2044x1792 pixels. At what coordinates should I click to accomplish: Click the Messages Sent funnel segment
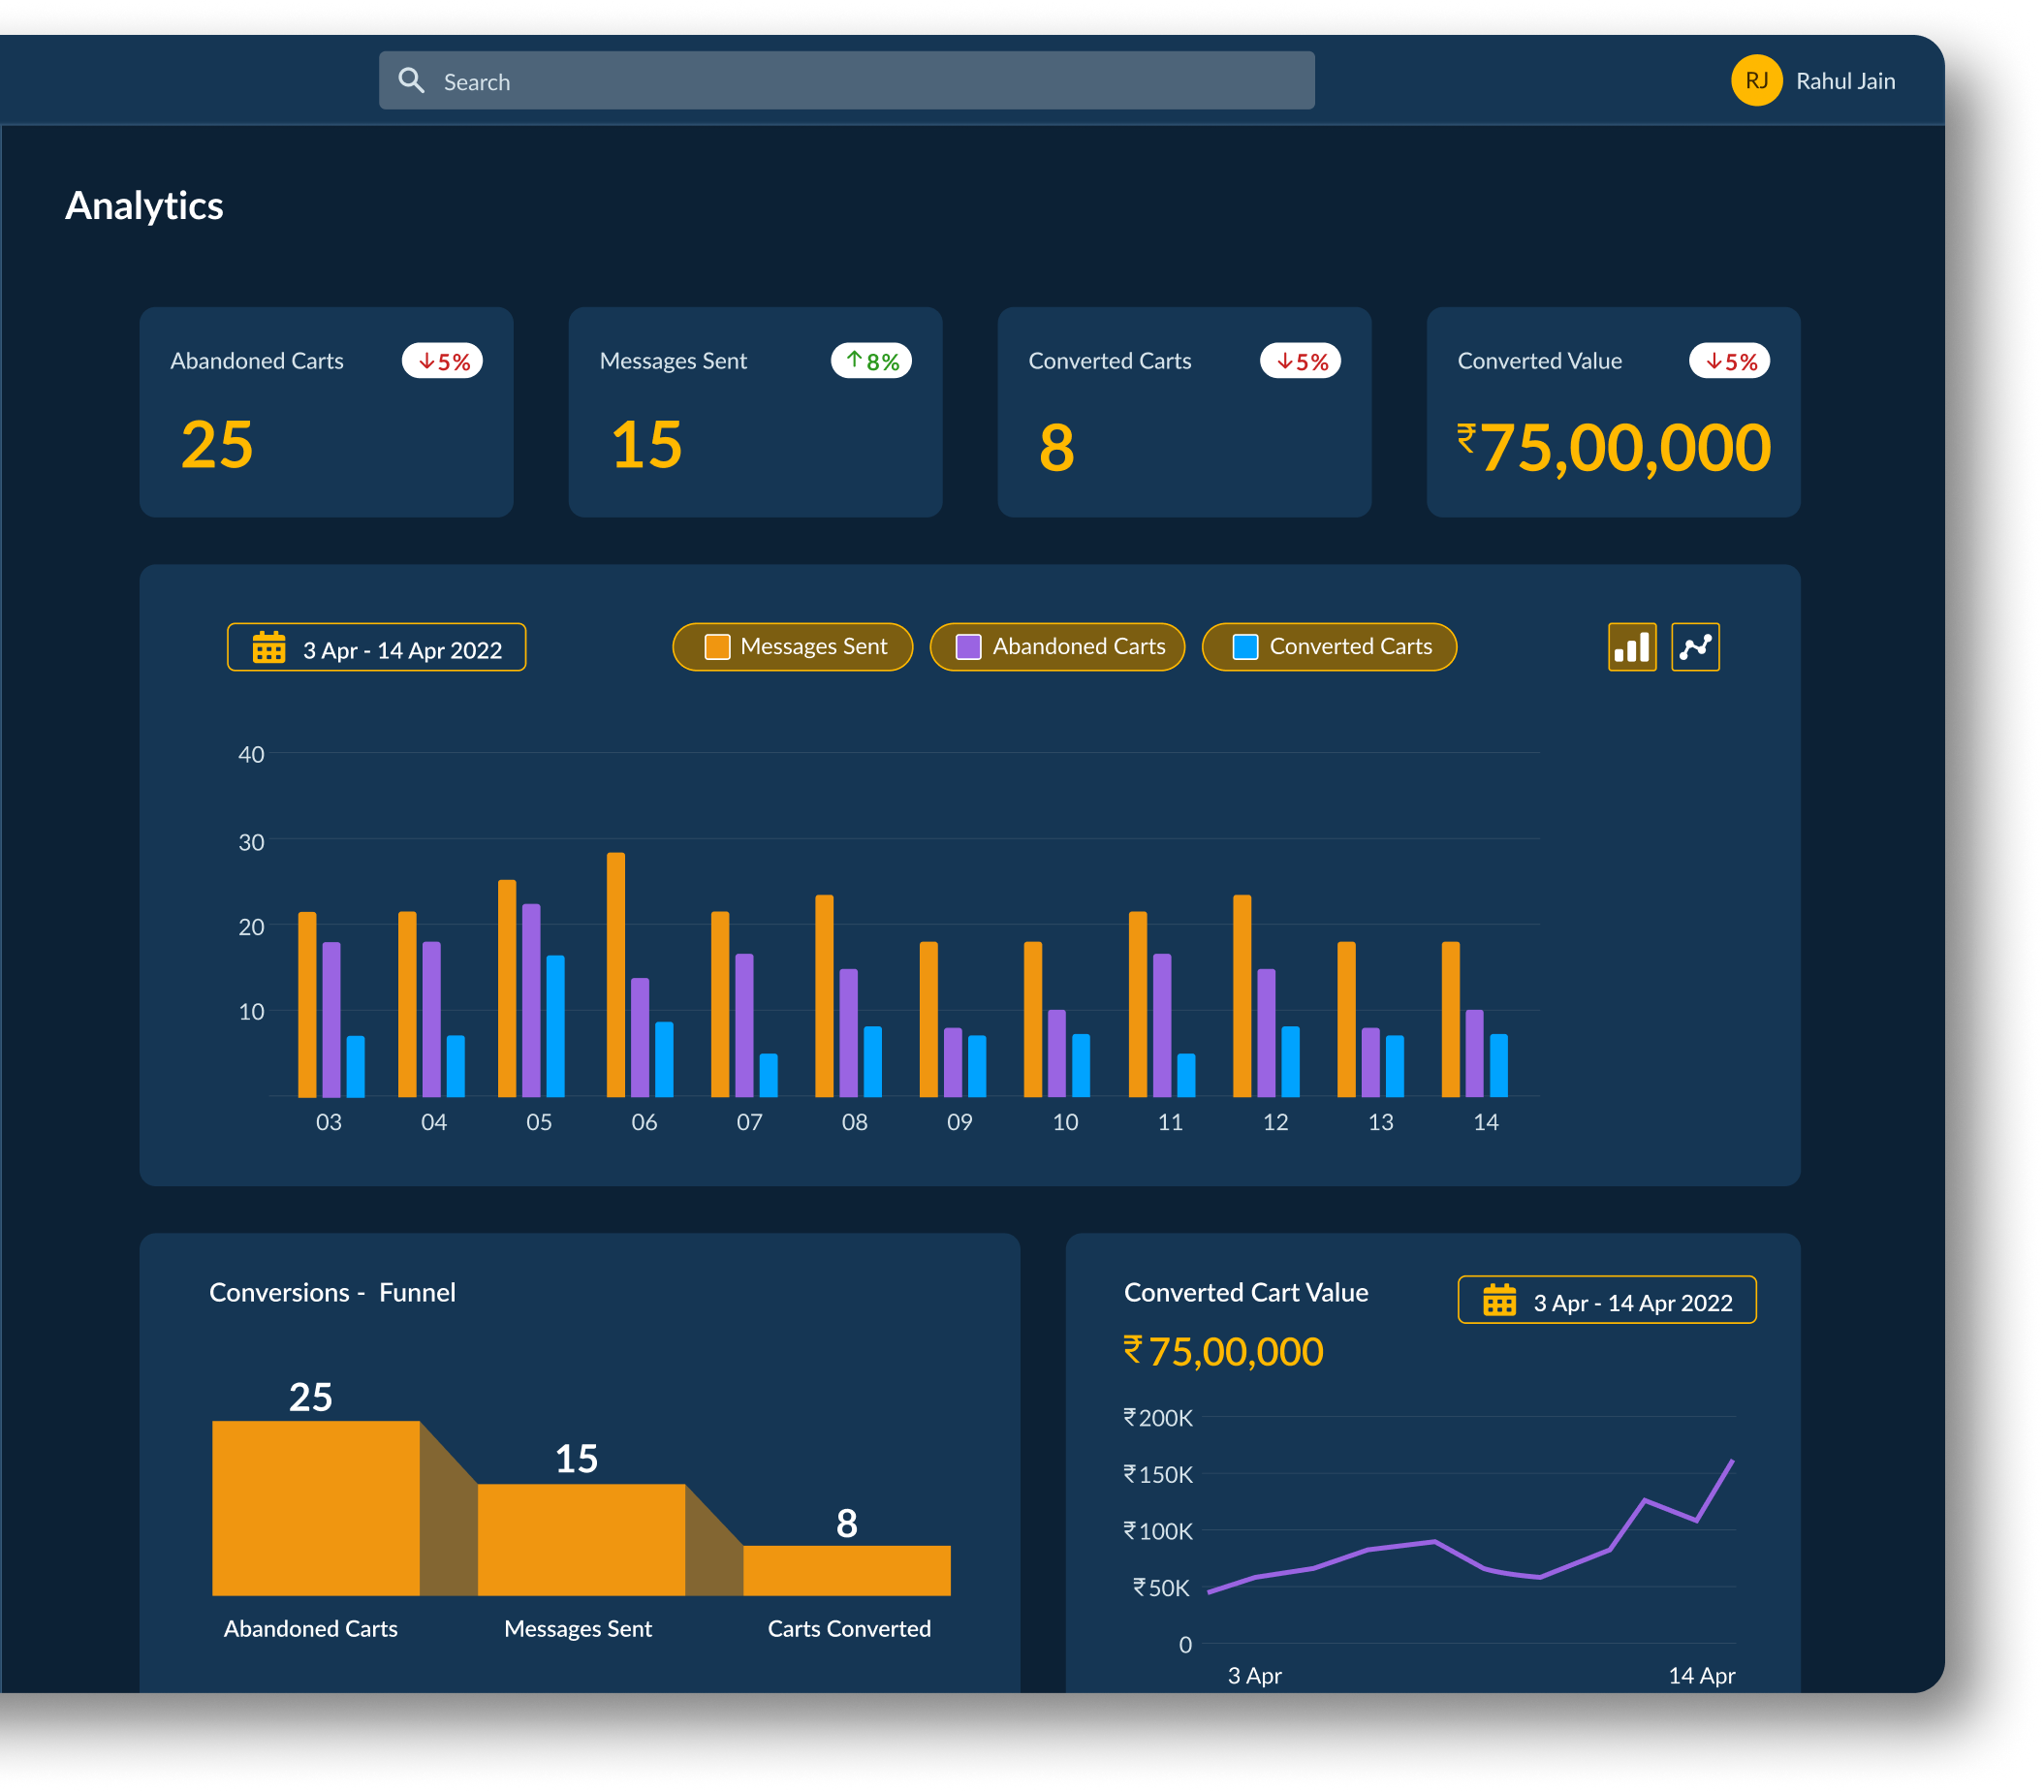coord(581,1539)
